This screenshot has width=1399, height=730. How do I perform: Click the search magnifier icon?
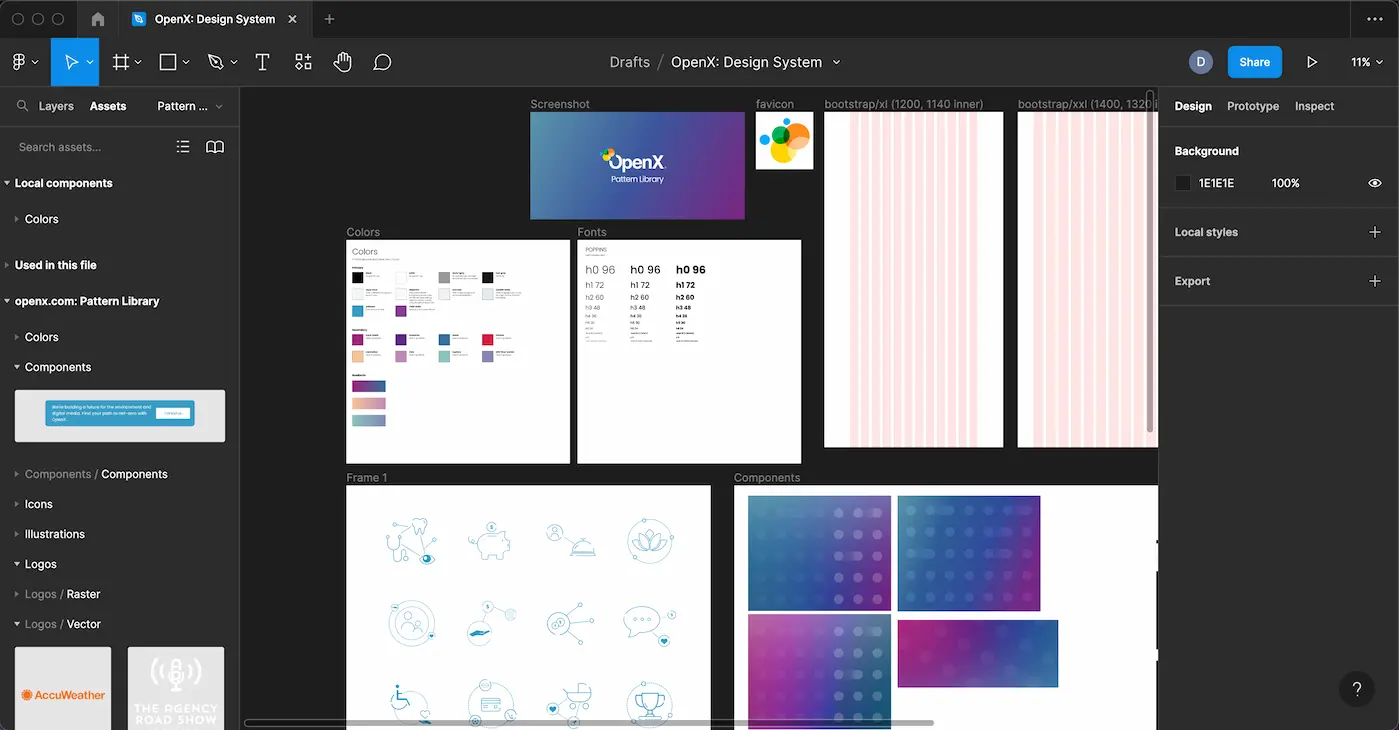(22, 106)
